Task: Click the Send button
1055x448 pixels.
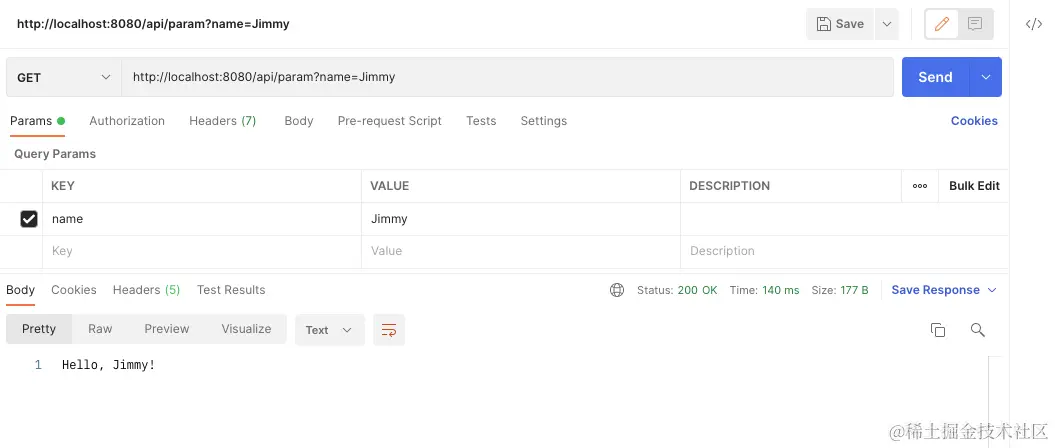Action: tap(935, 77)
